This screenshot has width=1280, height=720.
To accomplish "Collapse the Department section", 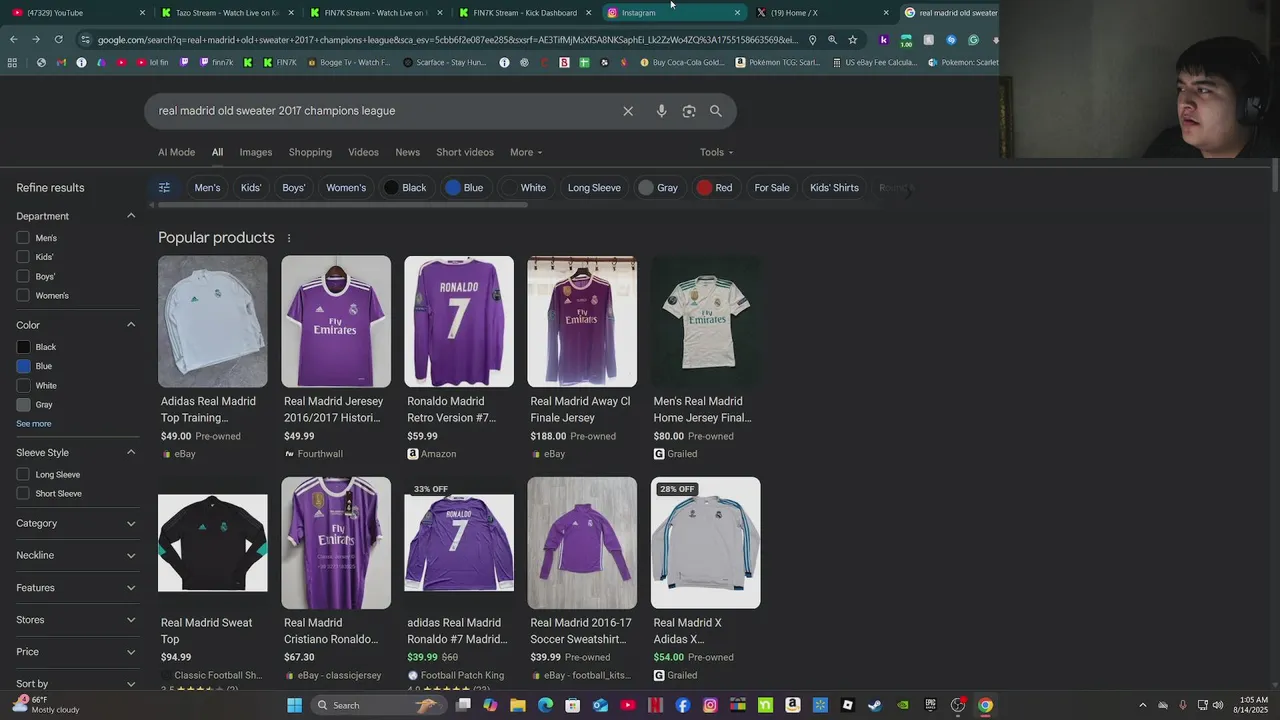I will (131, 216).
